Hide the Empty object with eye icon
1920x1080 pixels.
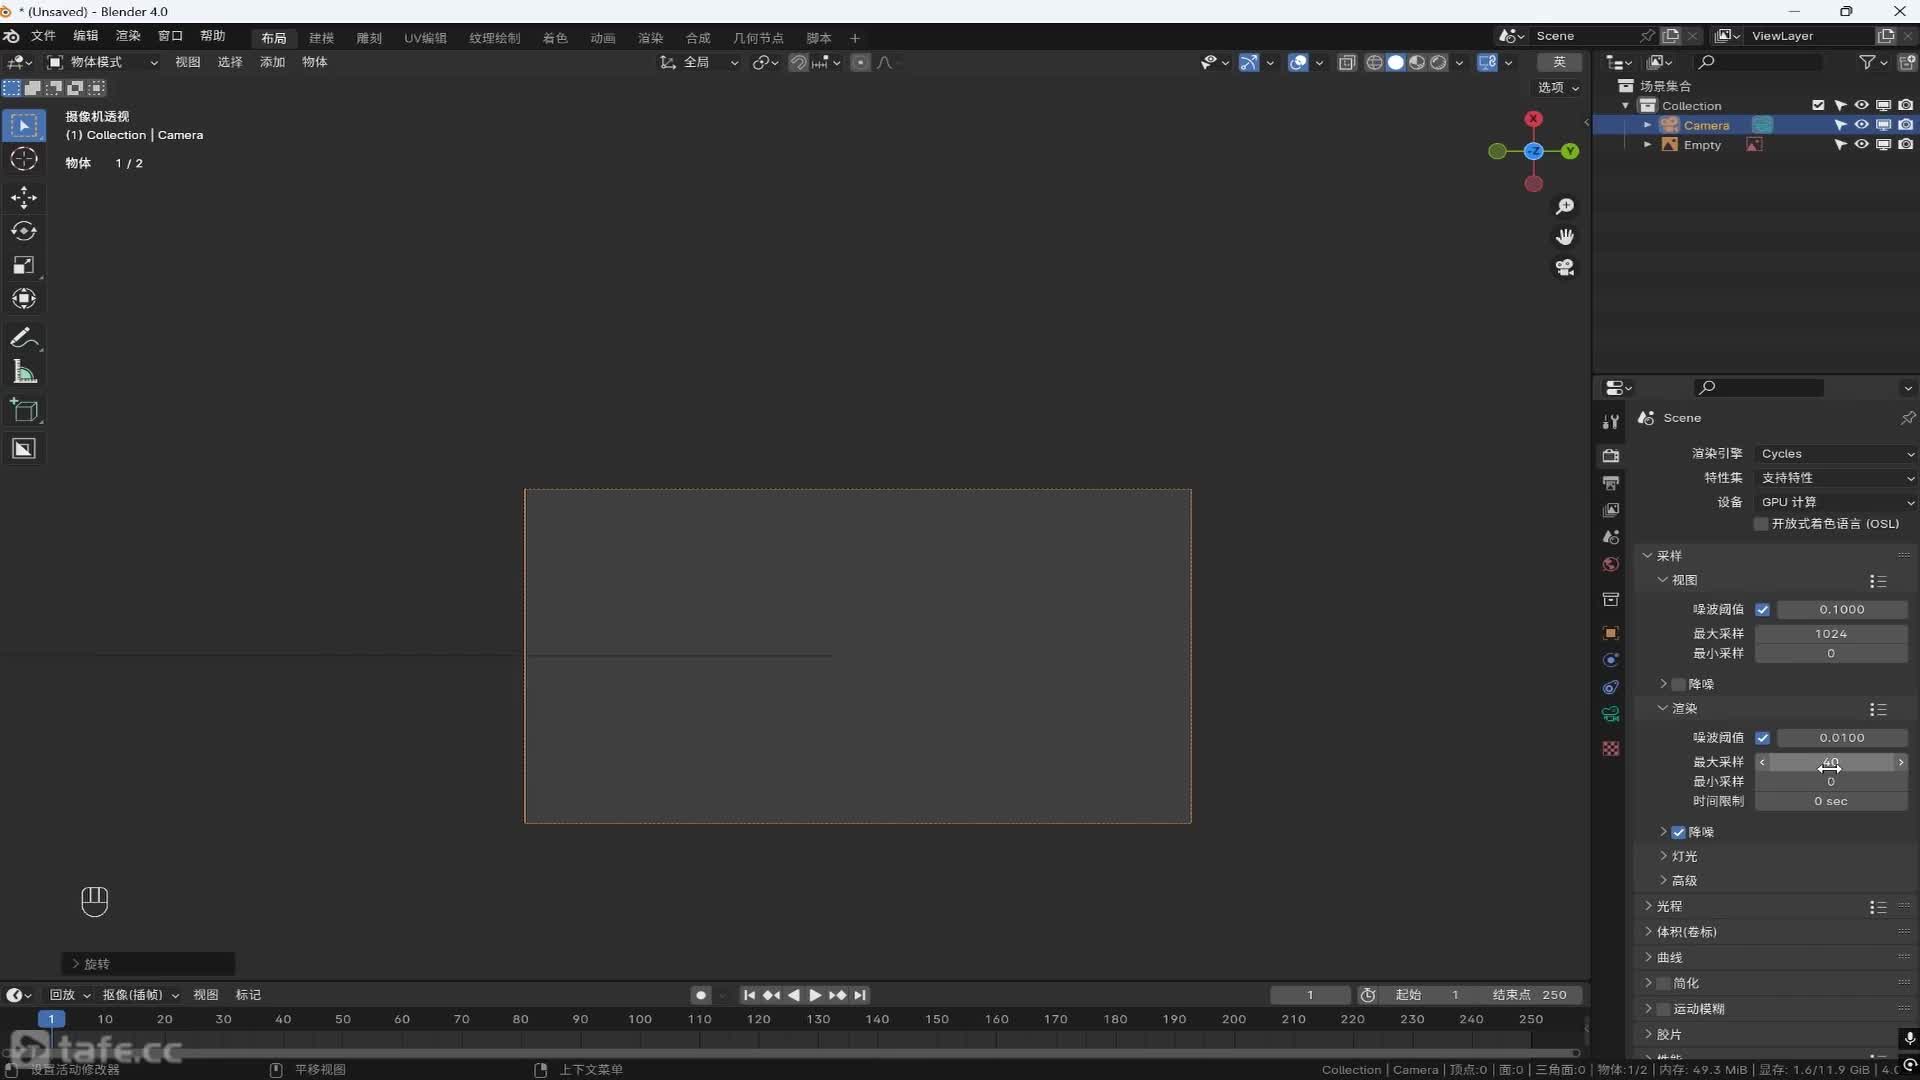(x=1861, y=145)
